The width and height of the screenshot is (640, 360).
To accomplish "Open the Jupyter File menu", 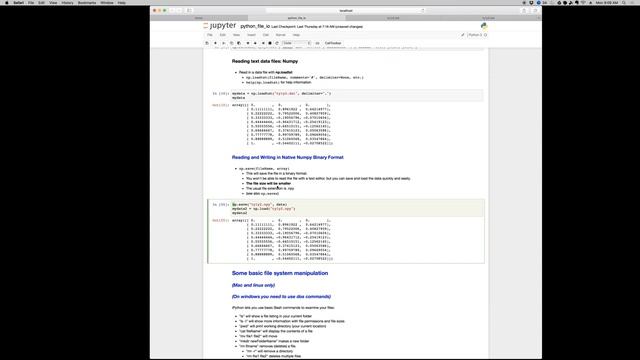I will coord(210,35).
